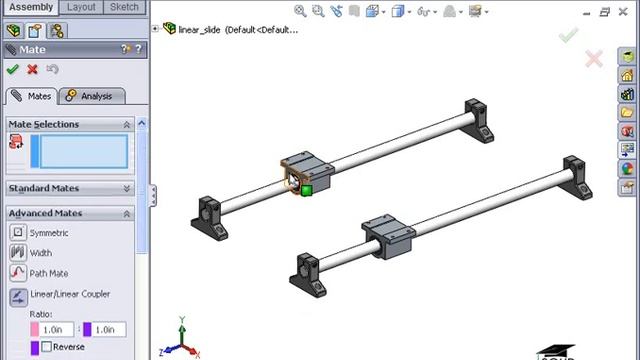This screenshot has height=360, width=640.
Task: Open View Palette task pane icon
Action: [x=627, y=150]
